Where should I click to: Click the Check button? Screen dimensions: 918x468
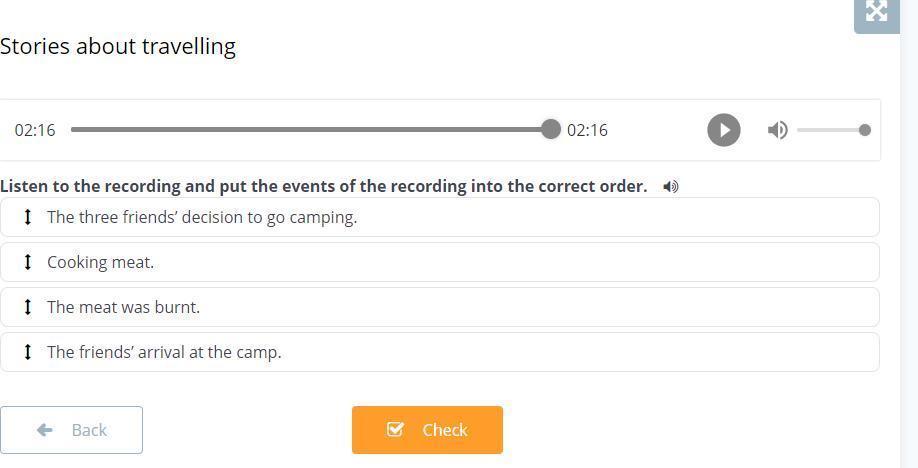coord(427,430)
